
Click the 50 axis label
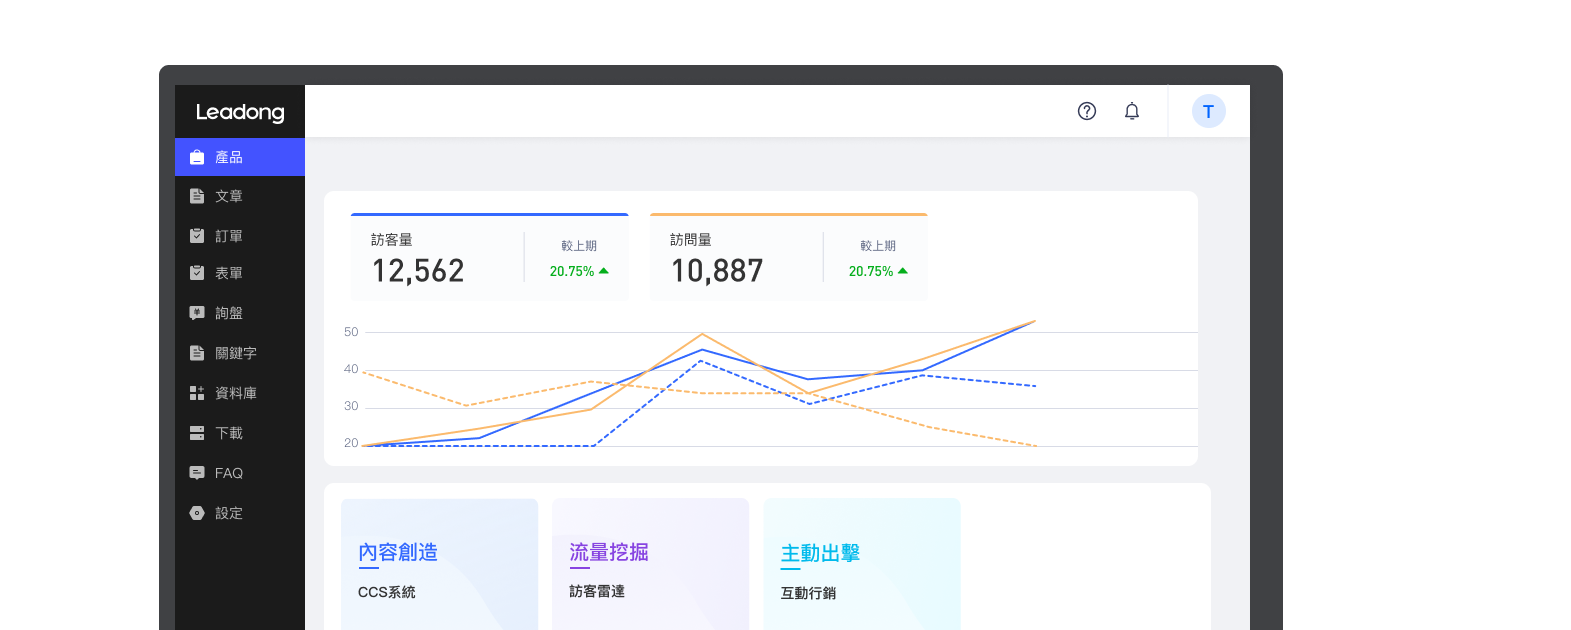(x=351, y=332)
